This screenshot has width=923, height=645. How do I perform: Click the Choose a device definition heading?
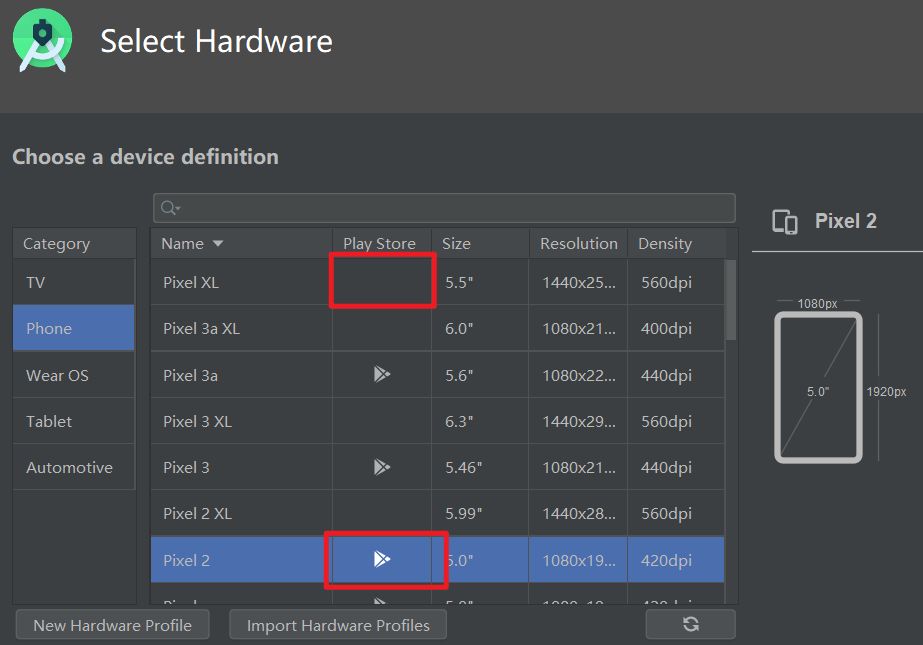coord(145,157)
